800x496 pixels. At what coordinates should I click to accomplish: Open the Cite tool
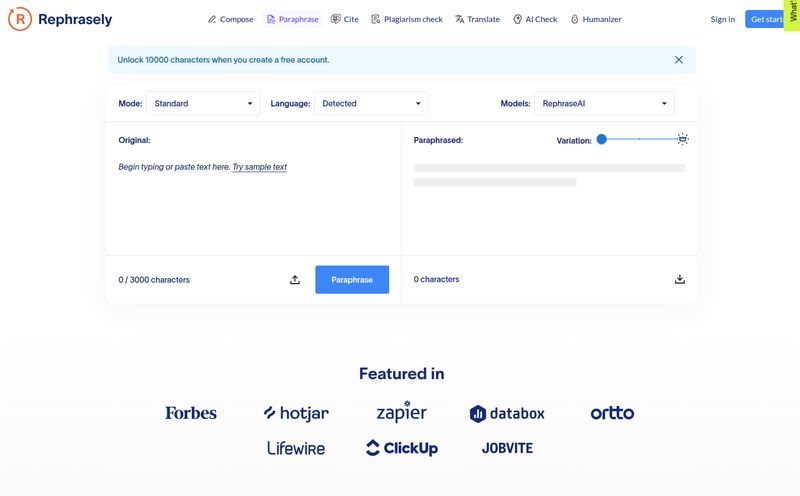tap(345, 19)
